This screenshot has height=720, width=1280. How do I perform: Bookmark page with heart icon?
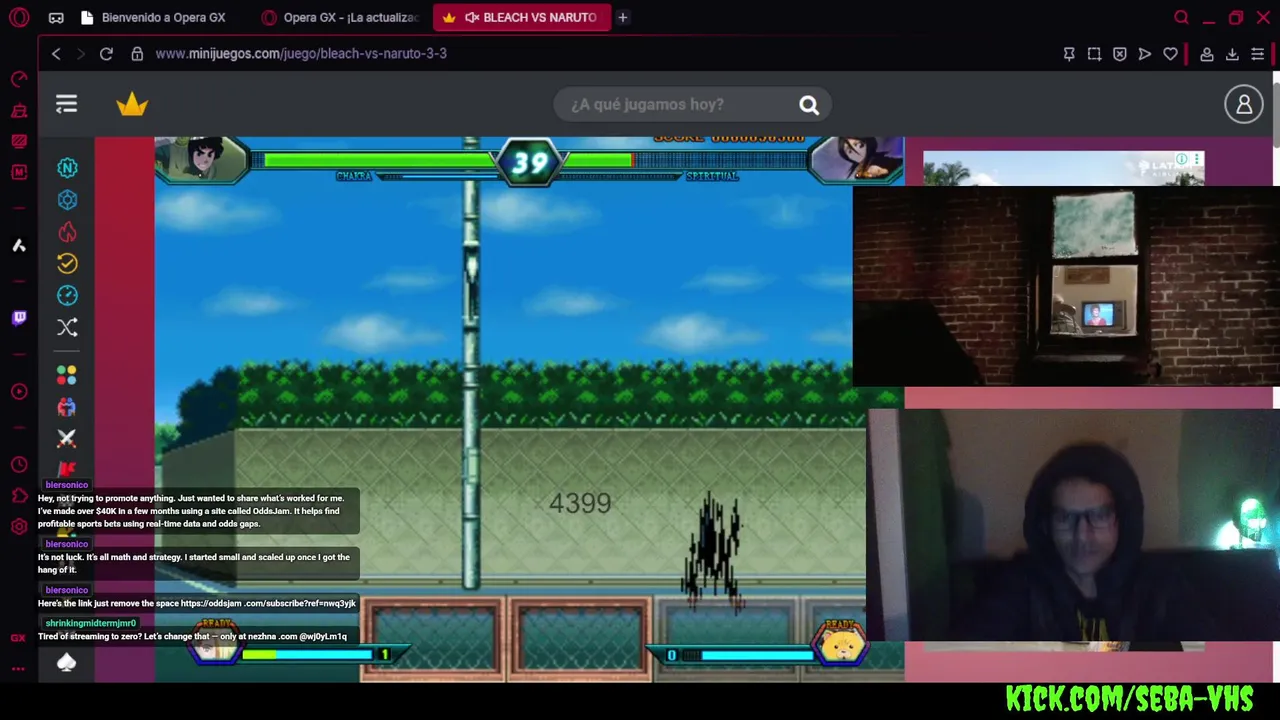click(x=1170, y=54)
